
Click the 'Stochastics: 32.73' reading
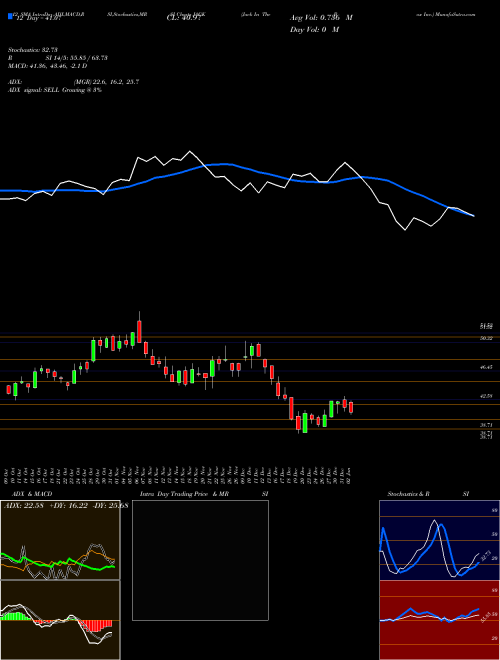pyautogui.click(x=32, y=50)
